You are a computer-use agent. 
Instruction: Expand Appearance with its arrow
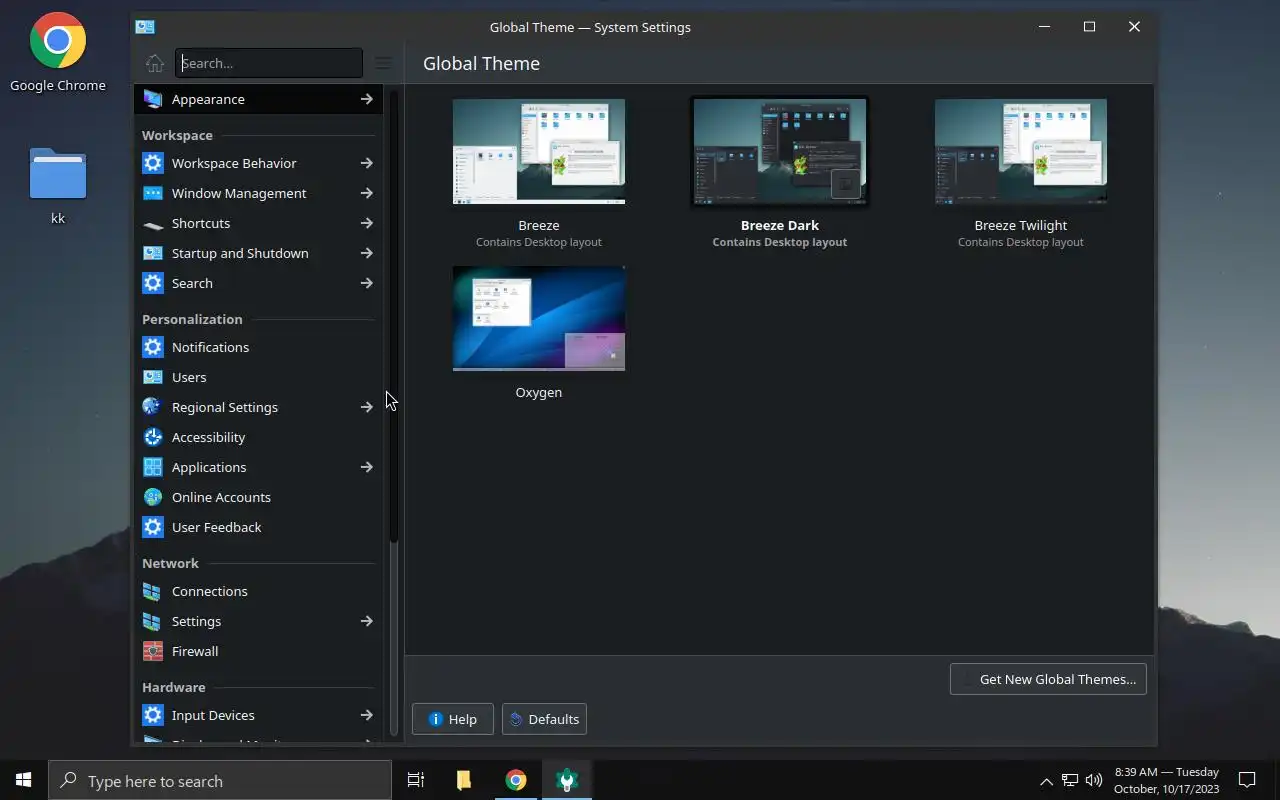tap(366, 99)
